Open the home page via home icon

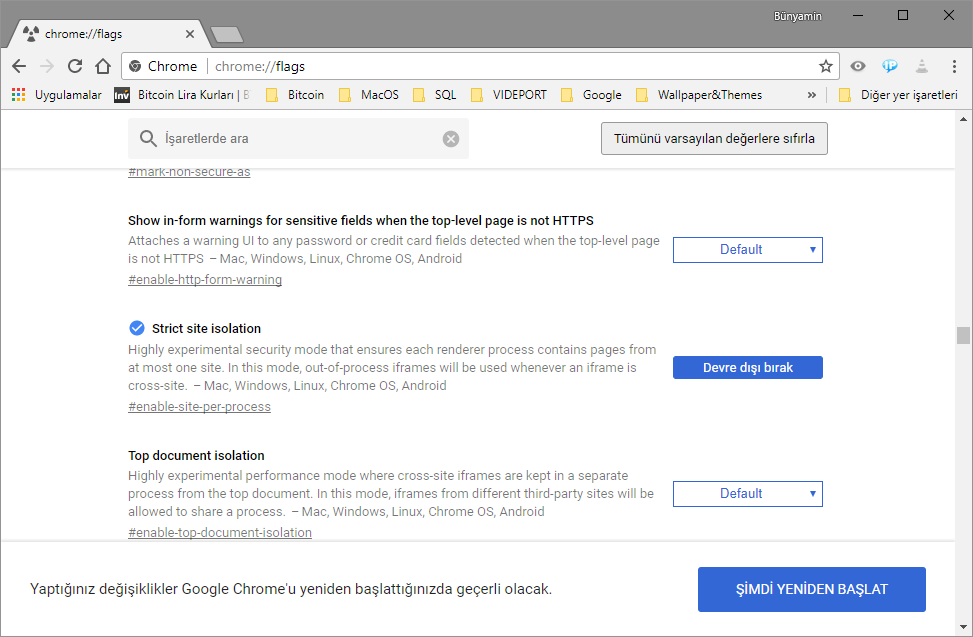103,65
